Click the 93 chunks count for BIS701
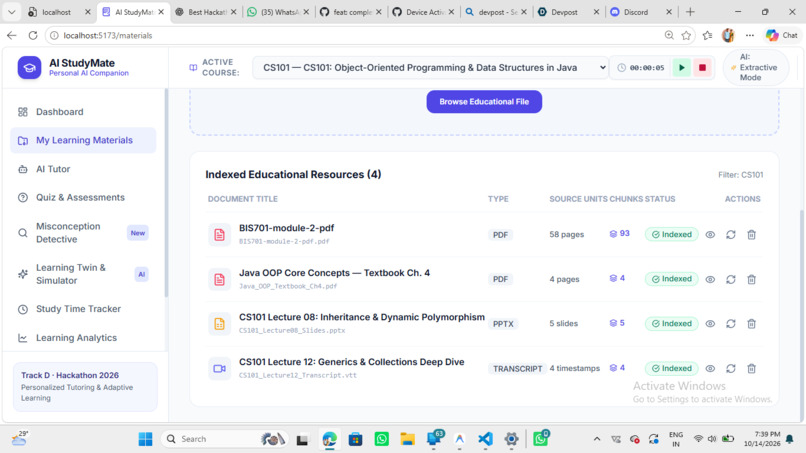This screenshot has height=453, width=806. point(619,233)
